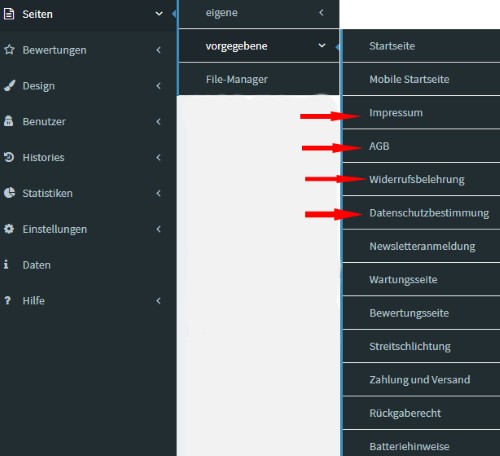Open the Zahlung und Versand page
The width and height of the screenshot is (500, 456).
tap(421, 380)
